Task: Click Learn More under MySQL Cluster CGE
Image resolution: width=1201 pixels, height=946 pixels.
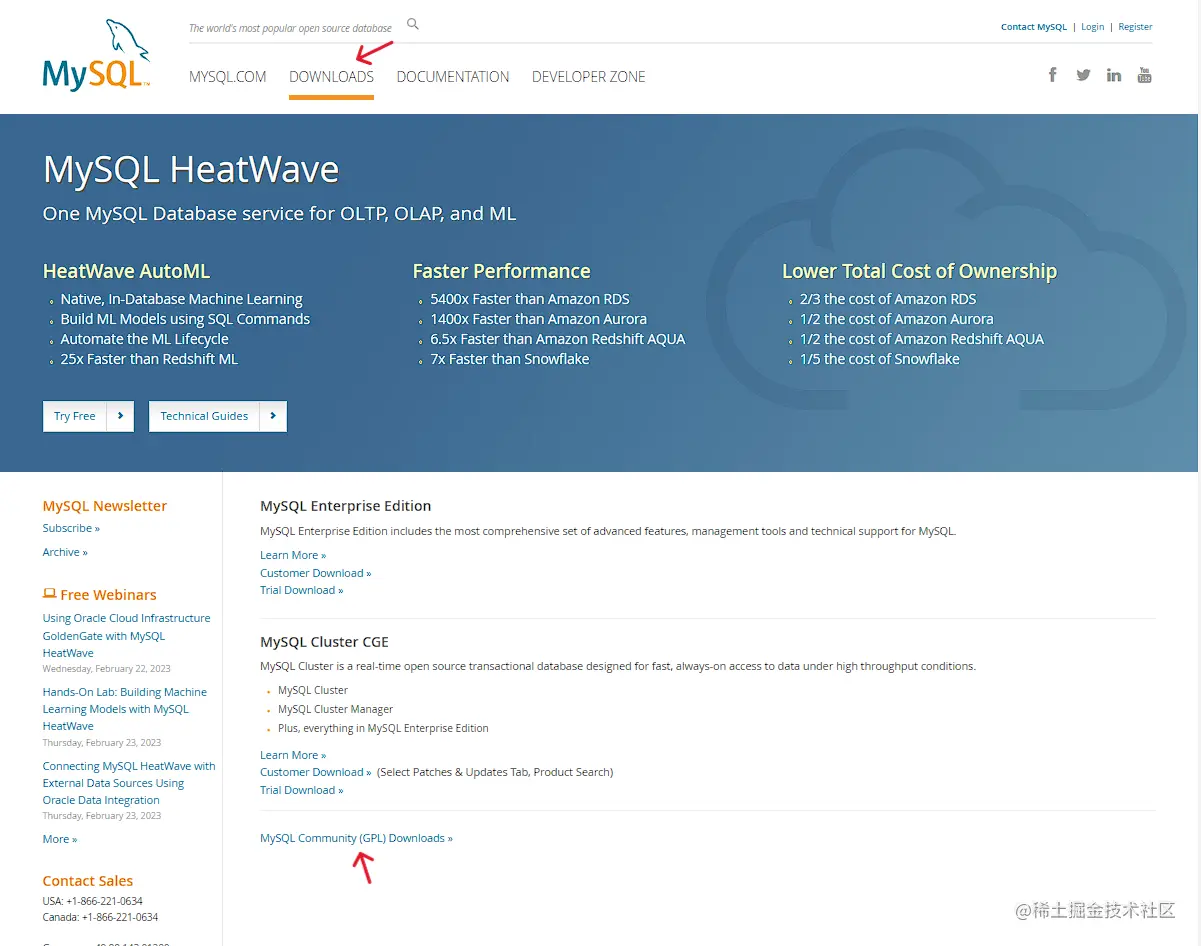Action: (x=293, y=755)
